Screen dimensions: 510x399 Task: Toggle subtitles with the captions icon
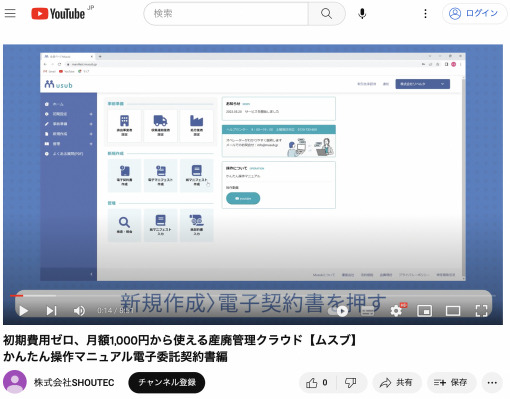pos(368,311)
